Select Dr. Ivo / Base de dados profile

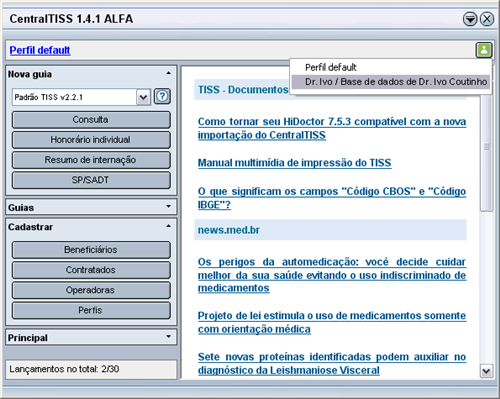coord(391,82)
